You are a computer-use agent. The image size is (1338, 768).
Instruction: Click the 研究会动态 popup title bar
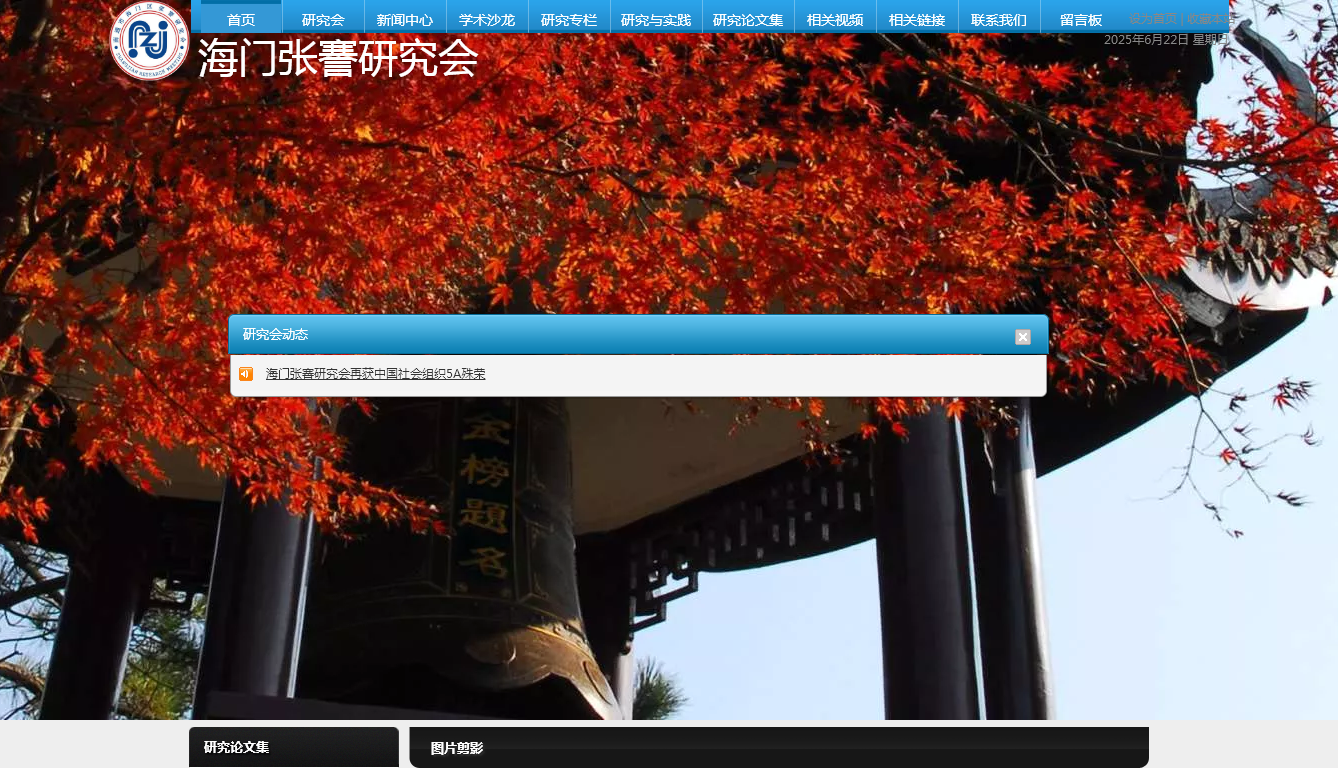coord(600,335)
